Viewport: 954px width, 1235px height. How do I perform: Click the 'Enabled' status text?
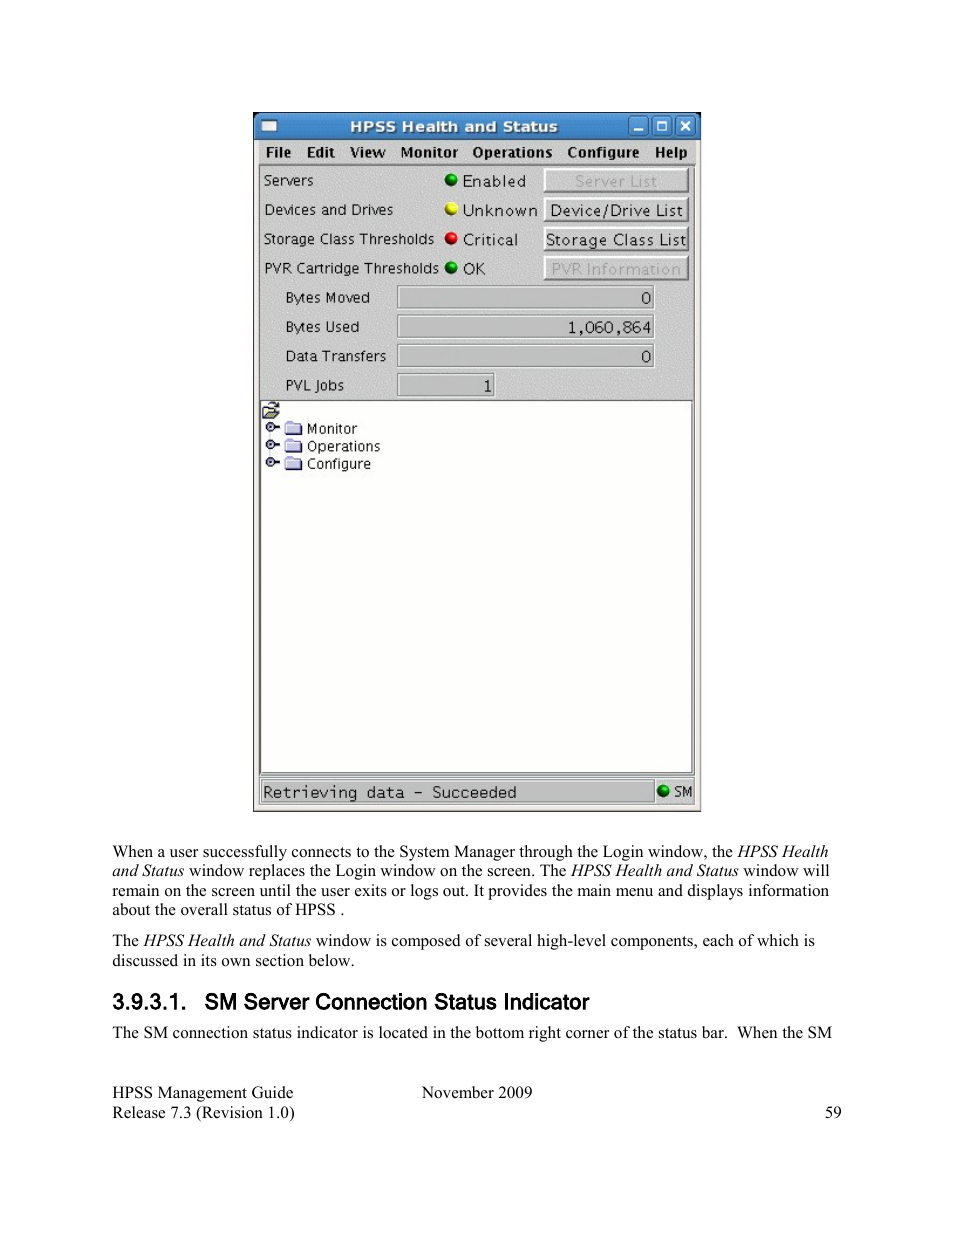click(494, 181)
